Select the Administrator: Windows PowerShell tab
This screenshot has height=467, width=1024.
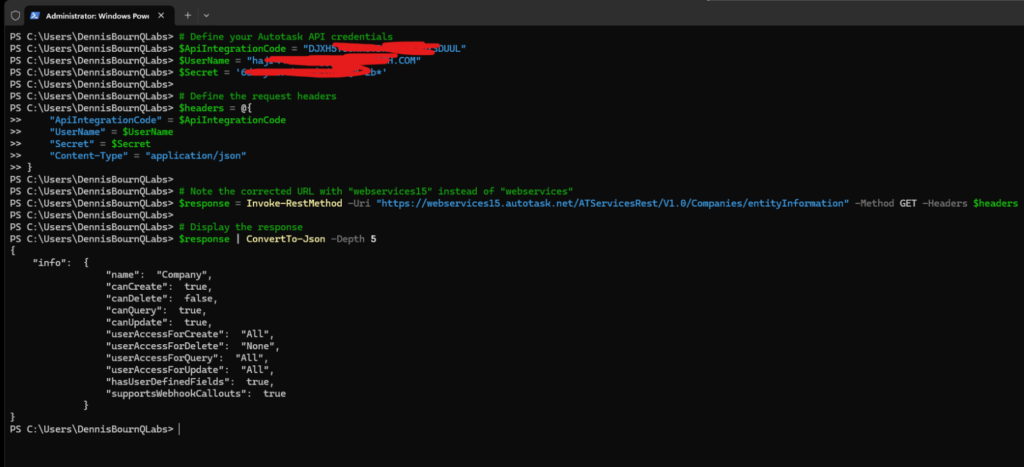(99, 15)
